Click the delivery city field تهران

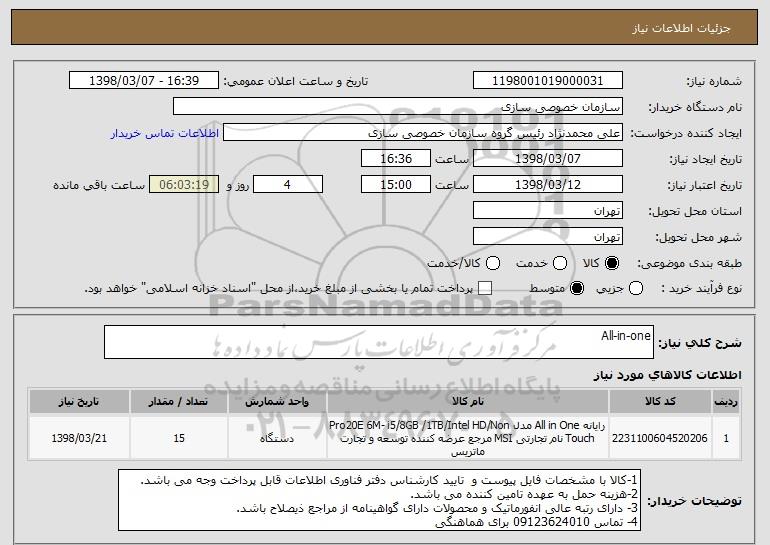pos(548,237)
